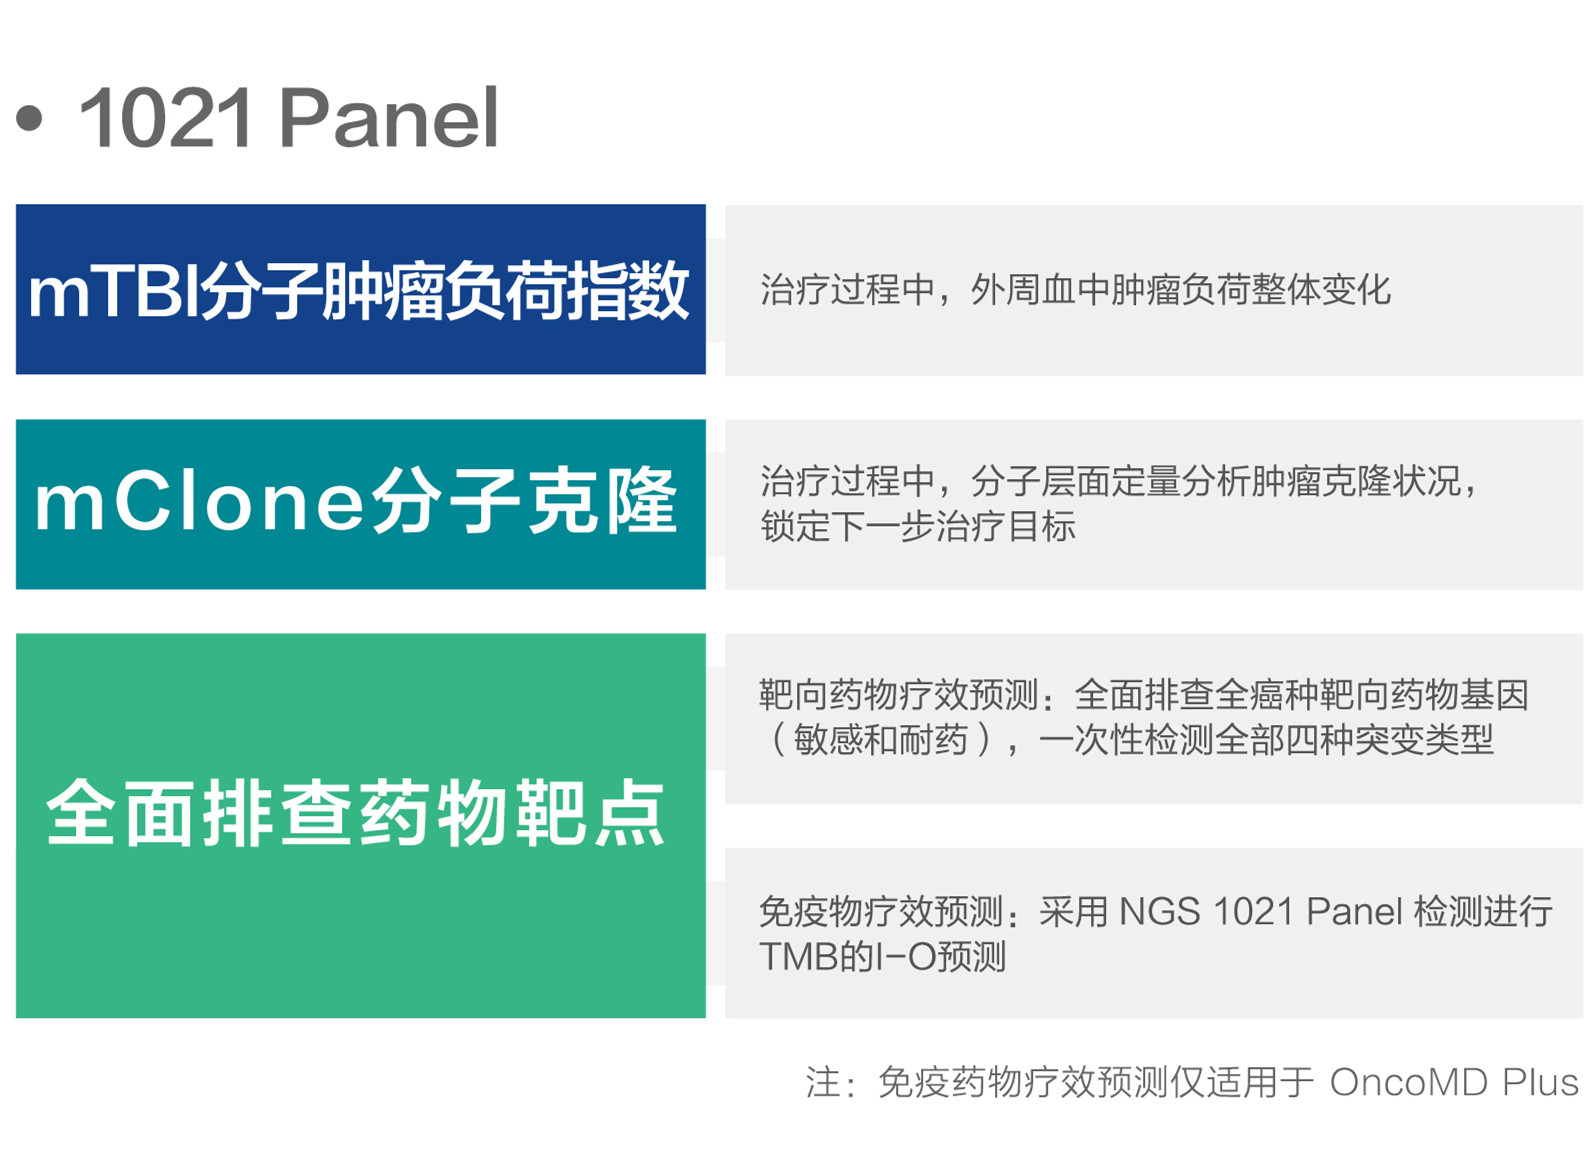
Task: Select the 分子层面定量分析肿瘤克隆状况 description
Action: click(1118, 482)
